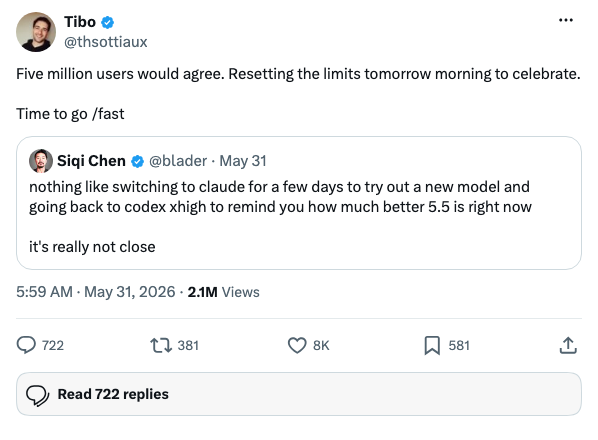The width and height of the screenshot is (598, 440).
Task: Click Tibo's blue verified badge
Action: coord(108,22)
